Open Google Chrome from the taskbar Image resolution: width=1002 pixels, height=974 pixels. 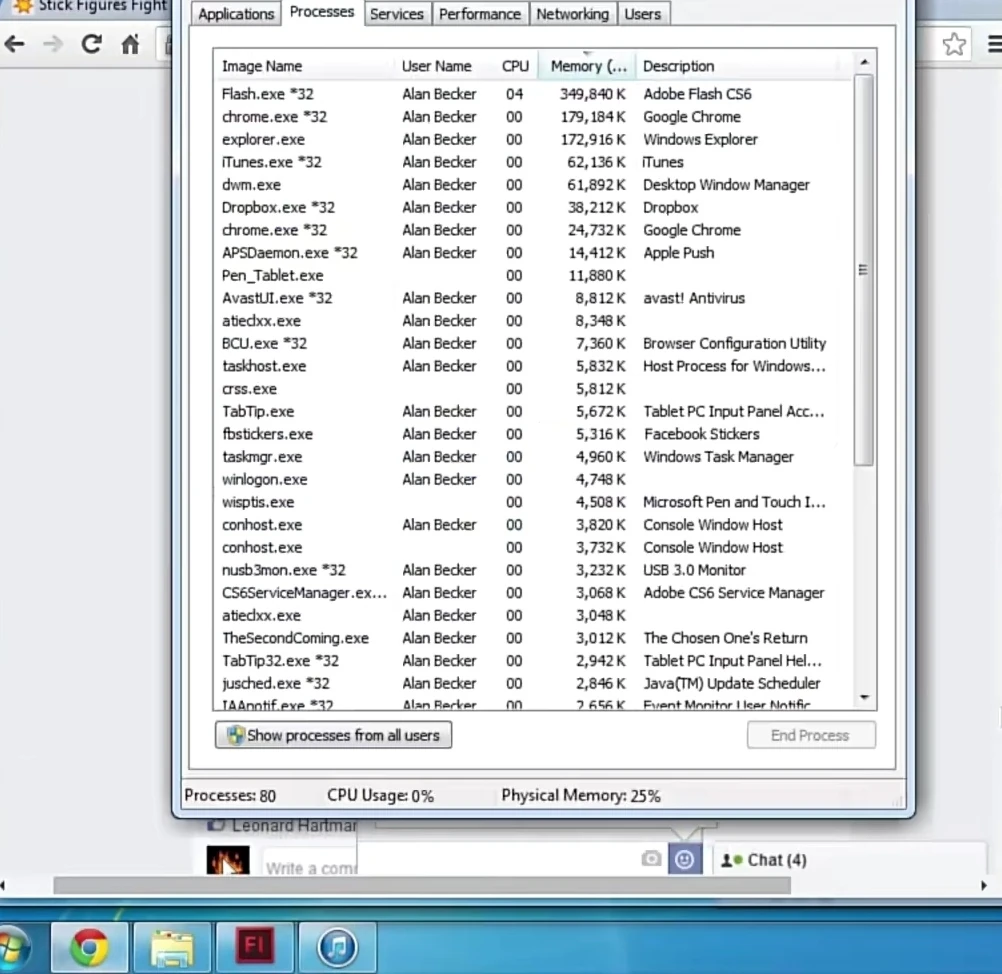tap(89, 947)
